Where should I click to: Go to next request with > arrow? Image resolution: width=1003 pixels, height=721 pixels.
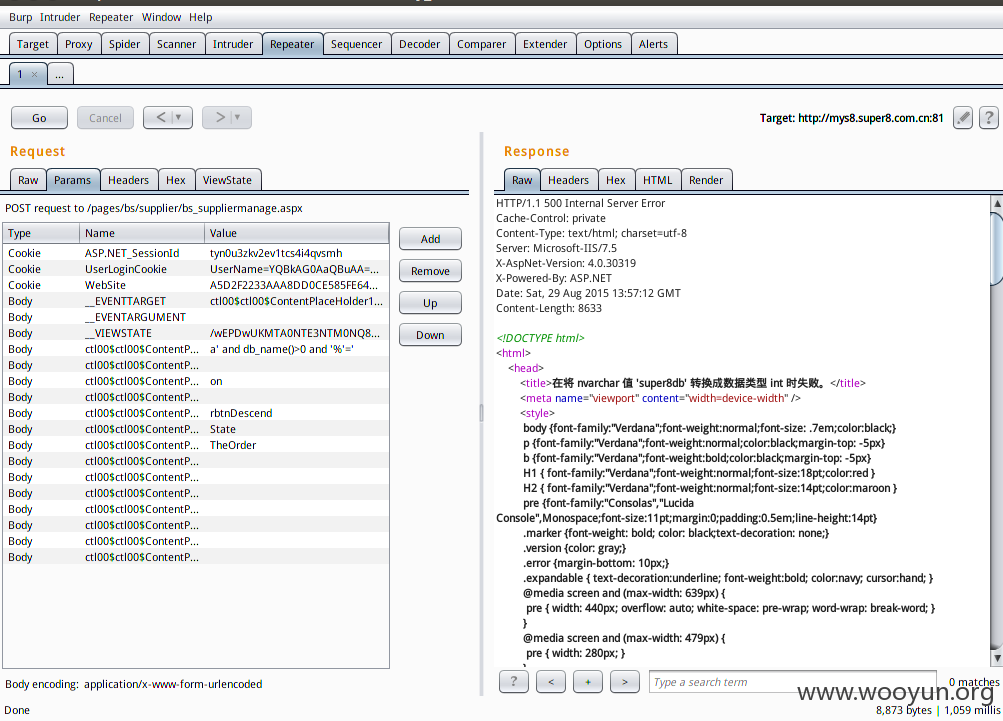click(x=220, y=117)
